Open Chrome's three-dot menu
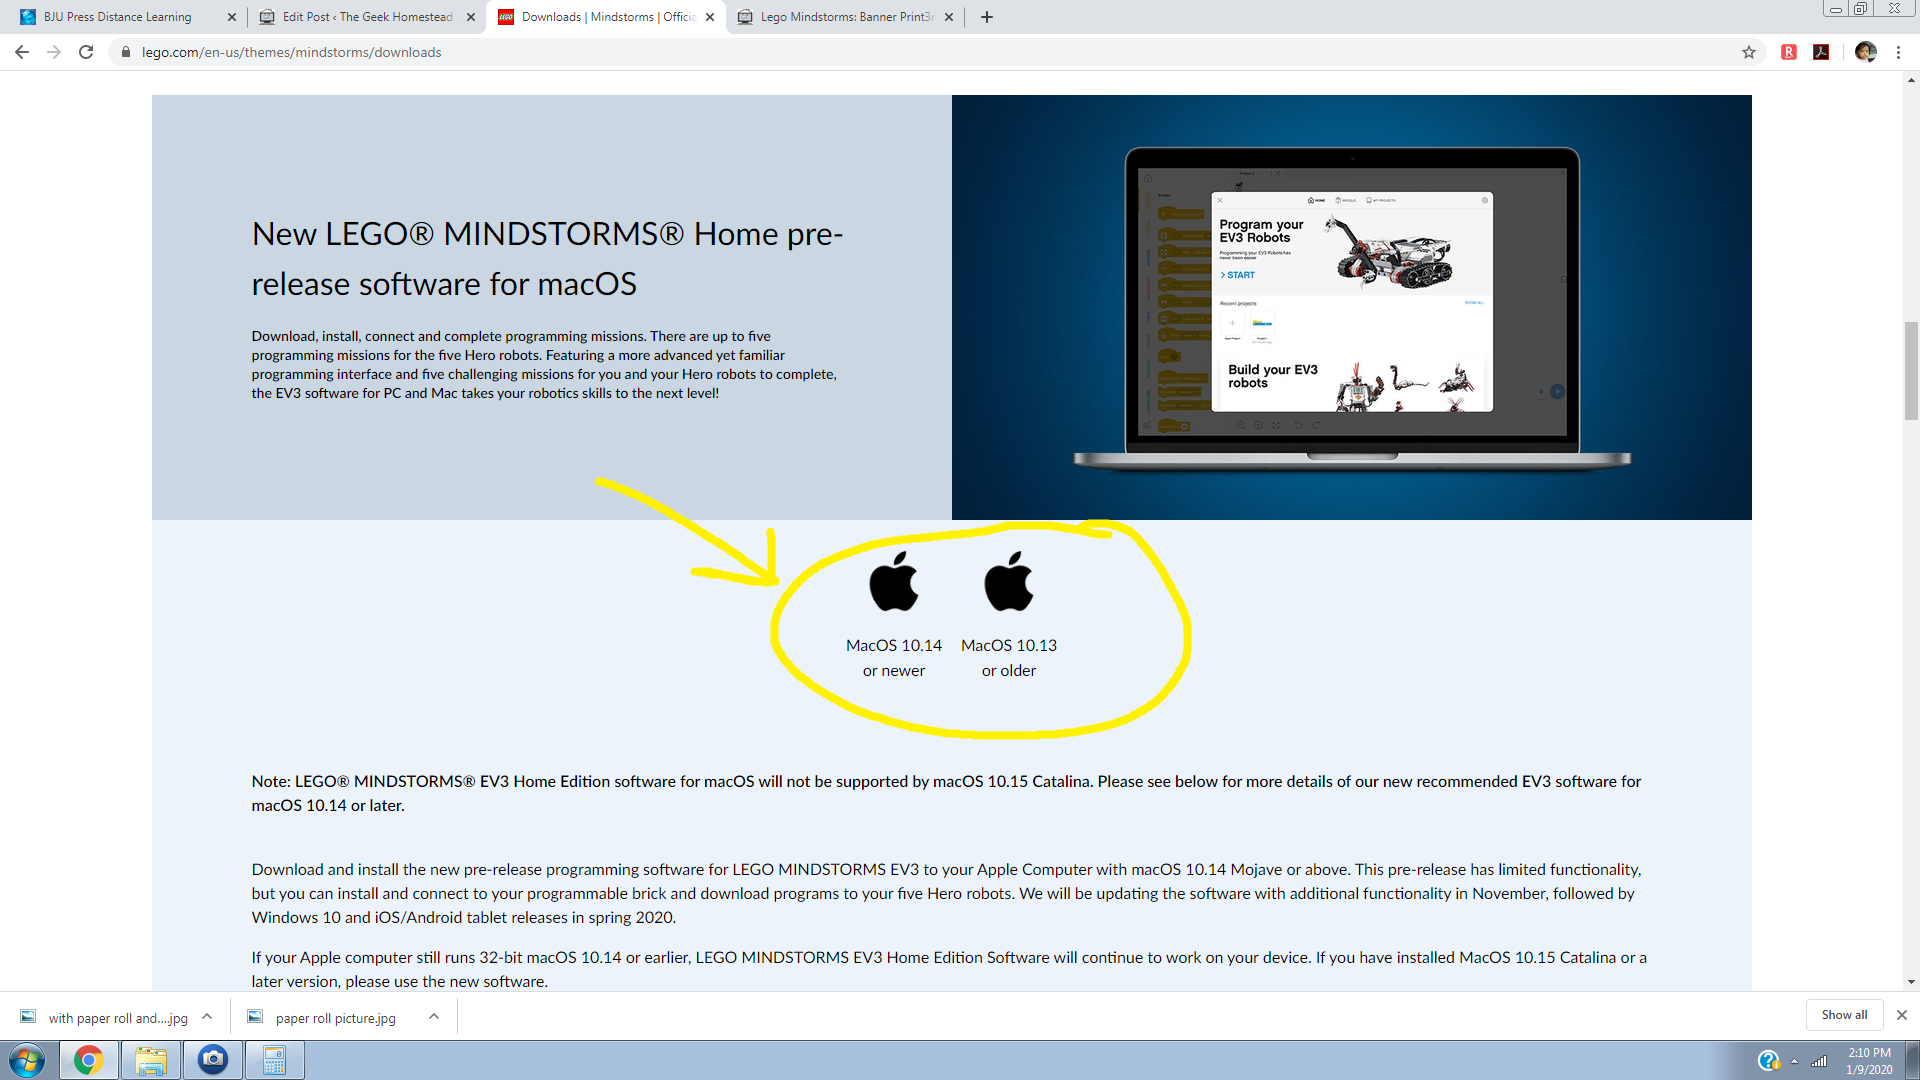Image resolution: width=1920 pixels, height=1080 pixels. pos(1898,52)
